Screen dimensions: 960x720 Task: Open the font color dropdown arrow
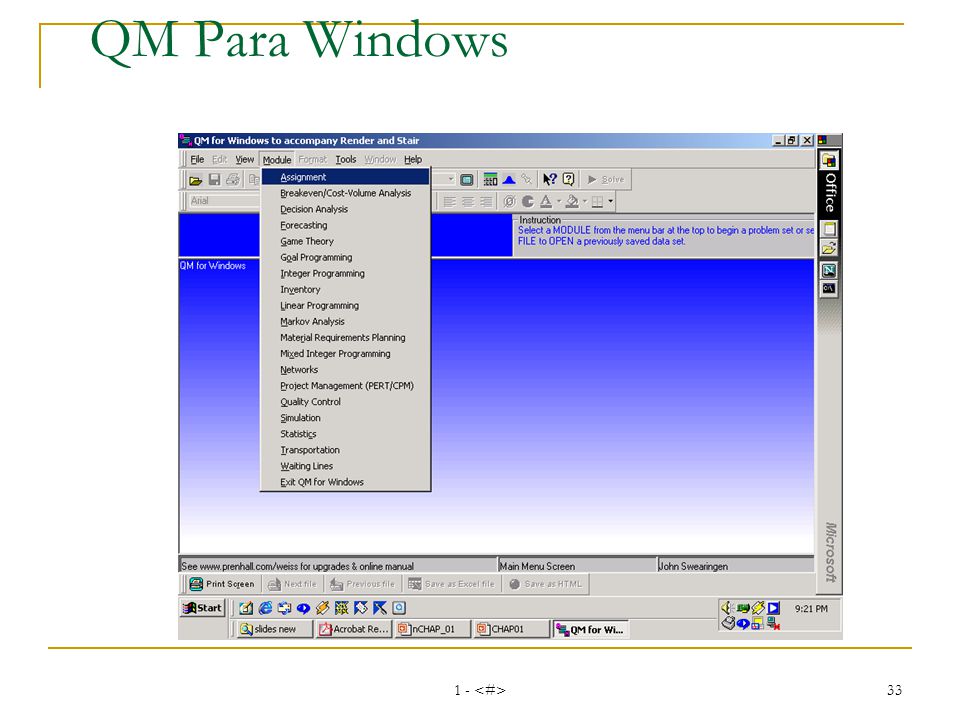tap(558, 201)
